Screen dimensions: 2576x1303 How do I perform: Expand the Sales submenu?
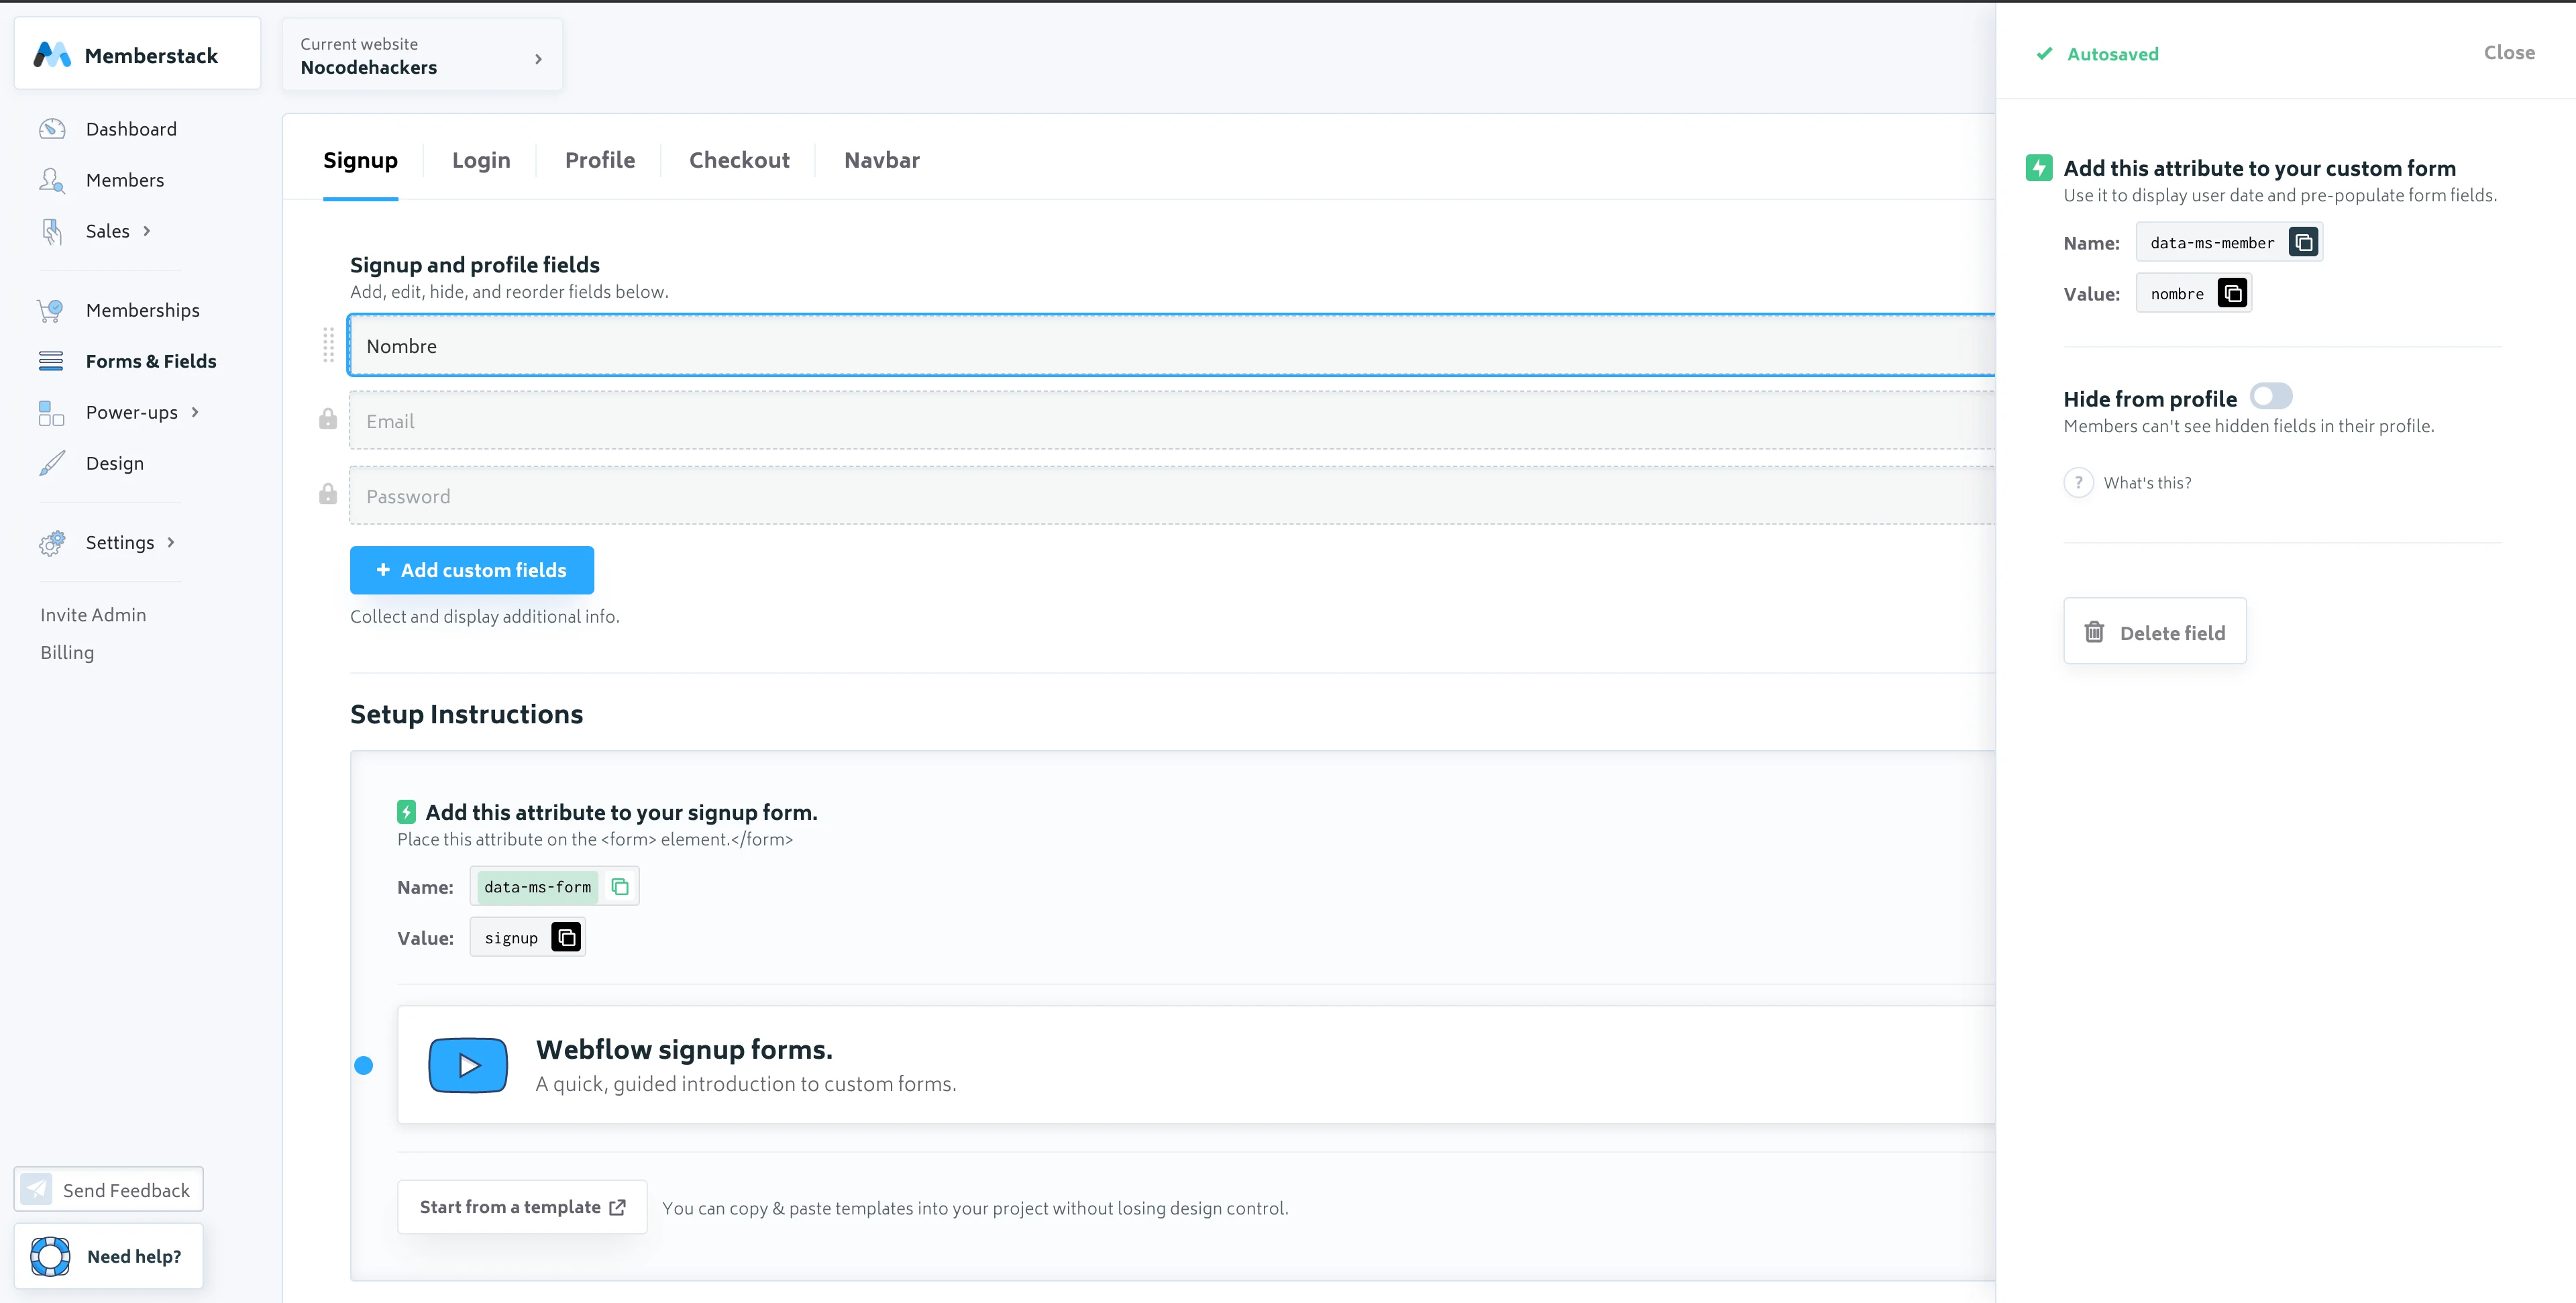pyautogui.click(x=147, y=231)
